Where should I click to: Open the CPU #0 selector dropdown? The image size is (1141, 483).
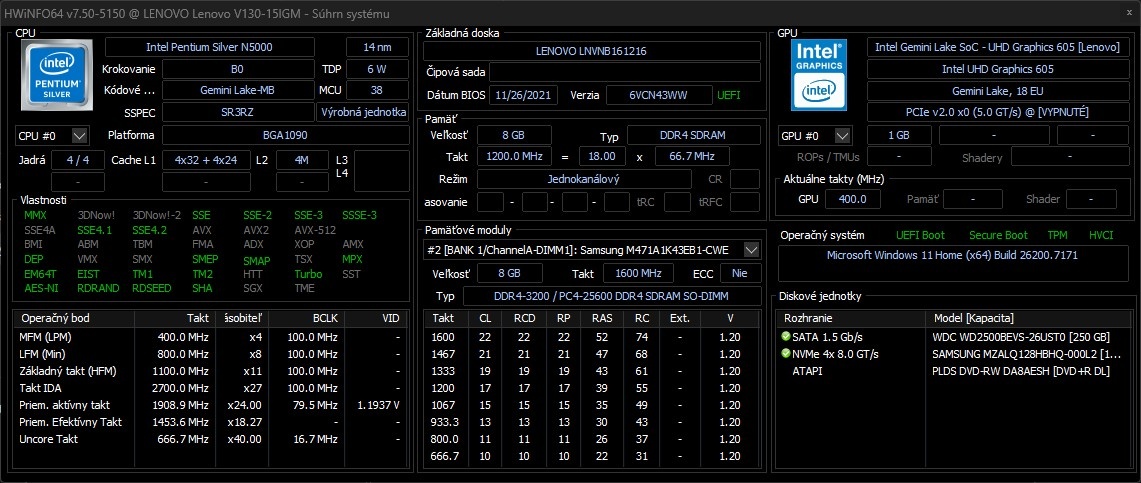[80, 135]
